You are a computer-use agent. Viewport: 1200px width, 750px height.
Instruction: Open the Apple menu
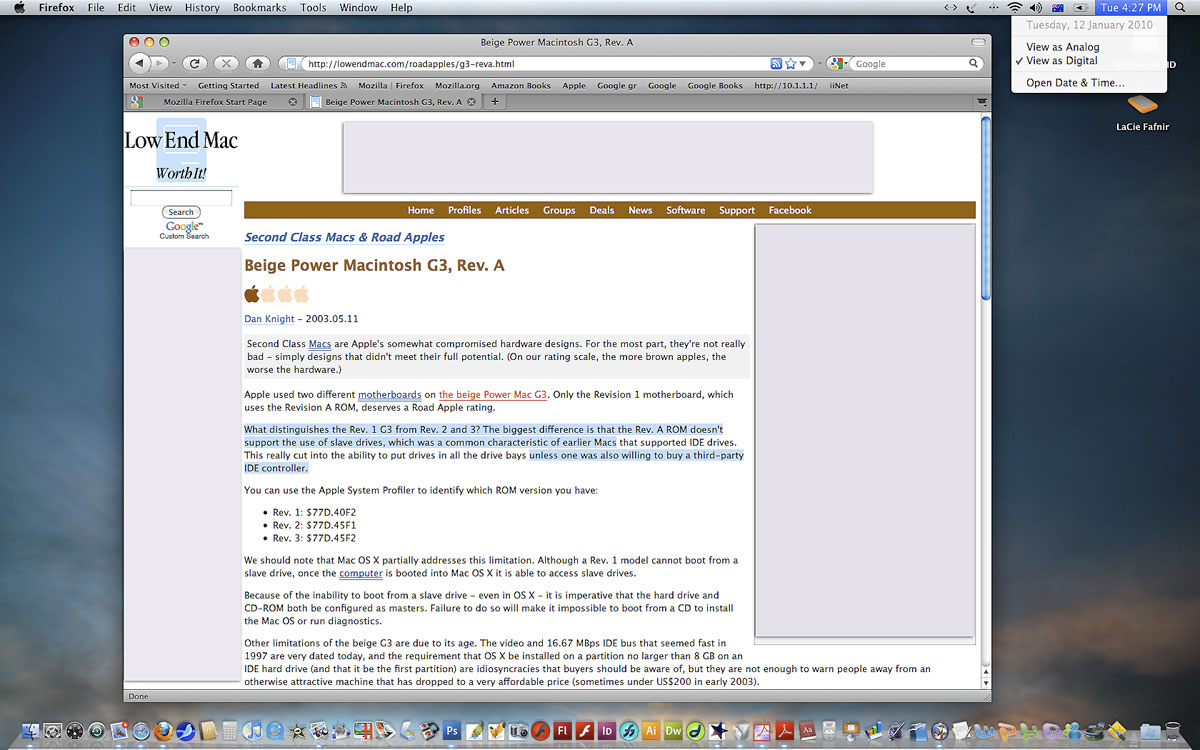(19, 7)
